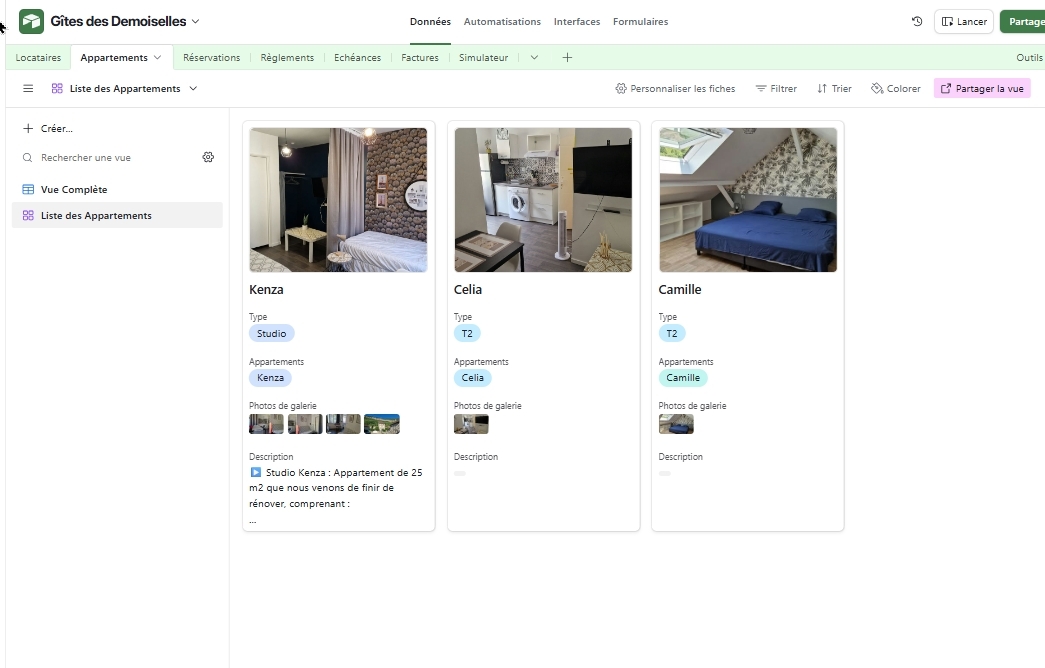Screen dimensions: 1045x668
Task: Show more tables with chevron dropdown
Action: (x=534, y=58)
